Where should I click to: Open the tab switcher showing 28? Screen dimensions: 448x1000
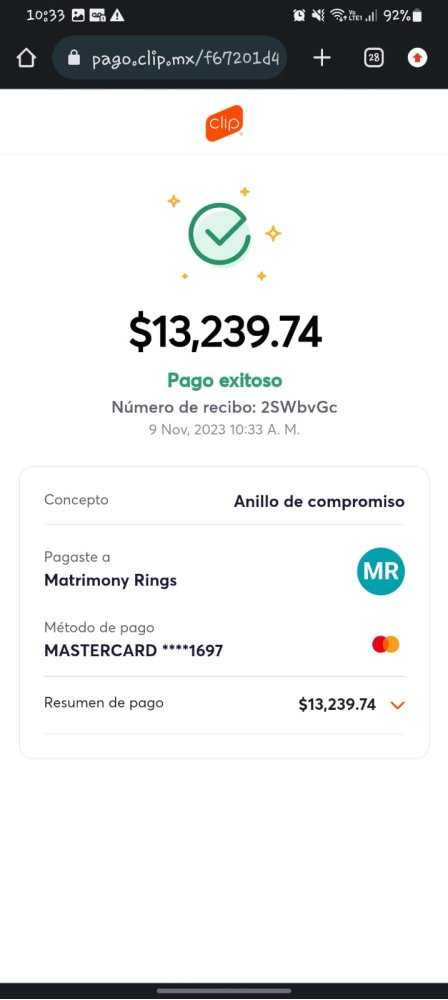click(373, 59)
